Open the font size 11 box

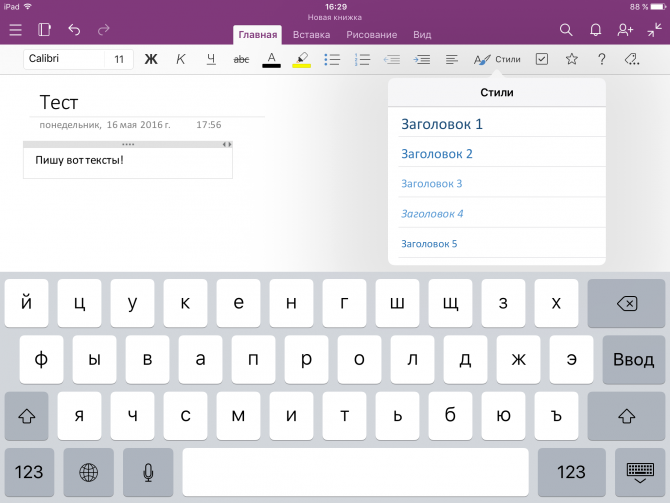(119, 59)
